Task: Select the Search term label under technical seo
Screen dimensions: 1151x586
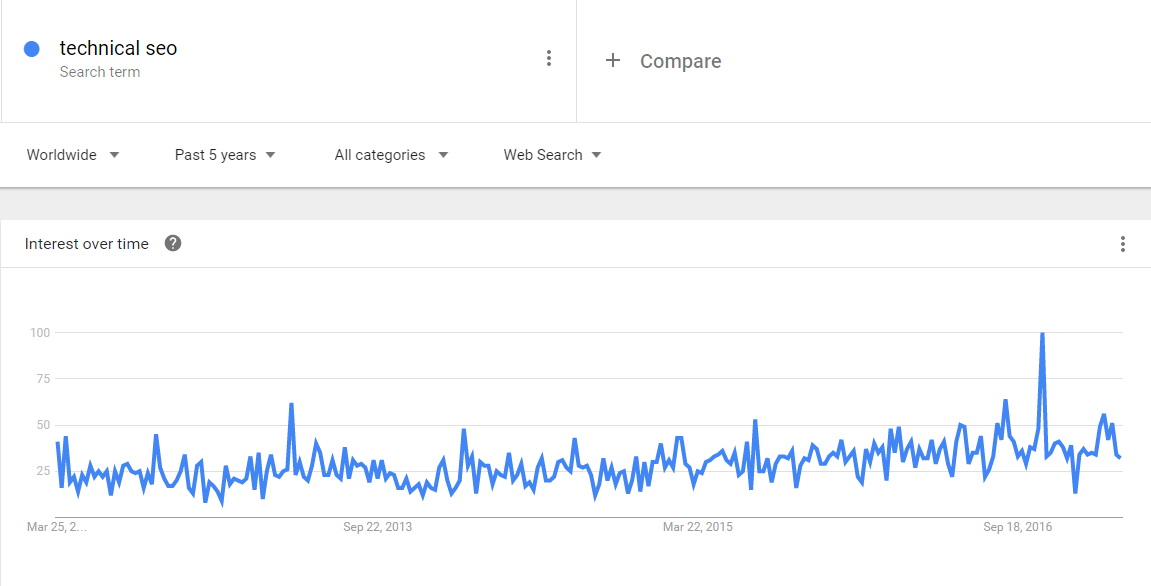Action: (100, 72)
